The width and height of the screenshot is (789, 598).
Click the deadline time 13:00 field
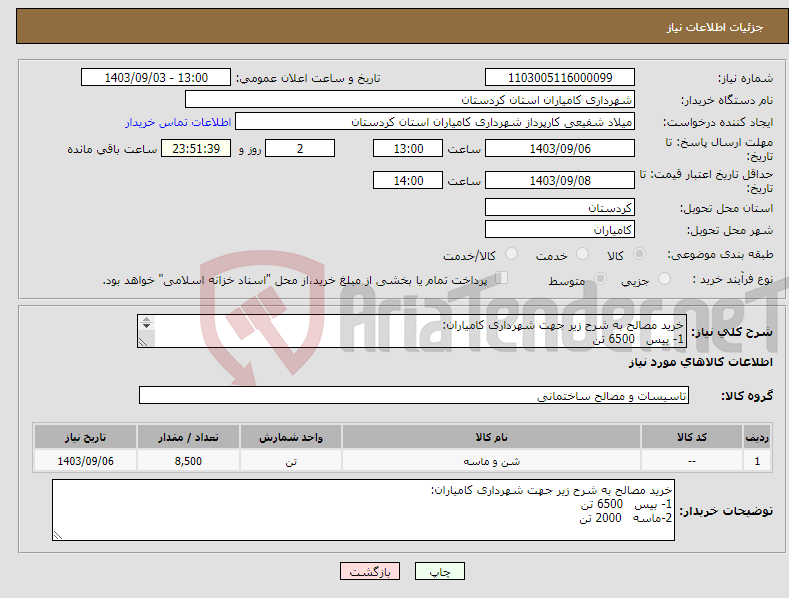click(x=408, y=148)
